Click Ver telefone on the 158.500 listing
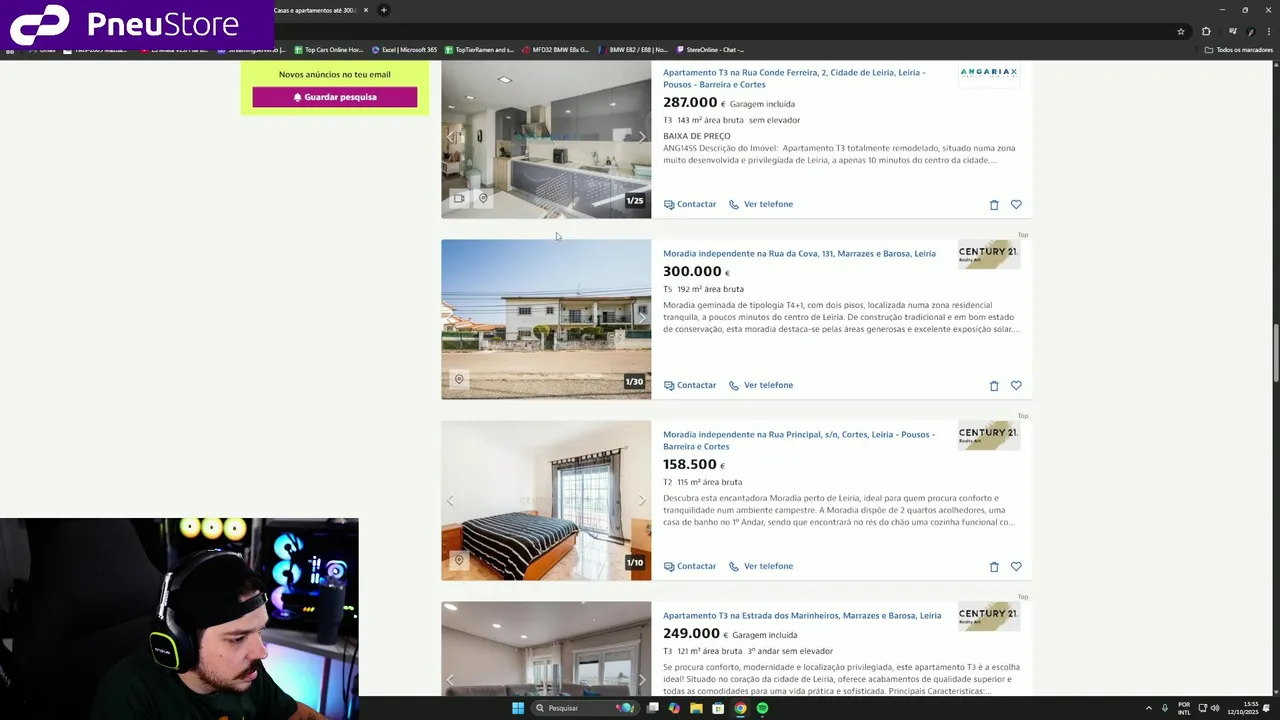1280x720 pixels. (761, 566)
